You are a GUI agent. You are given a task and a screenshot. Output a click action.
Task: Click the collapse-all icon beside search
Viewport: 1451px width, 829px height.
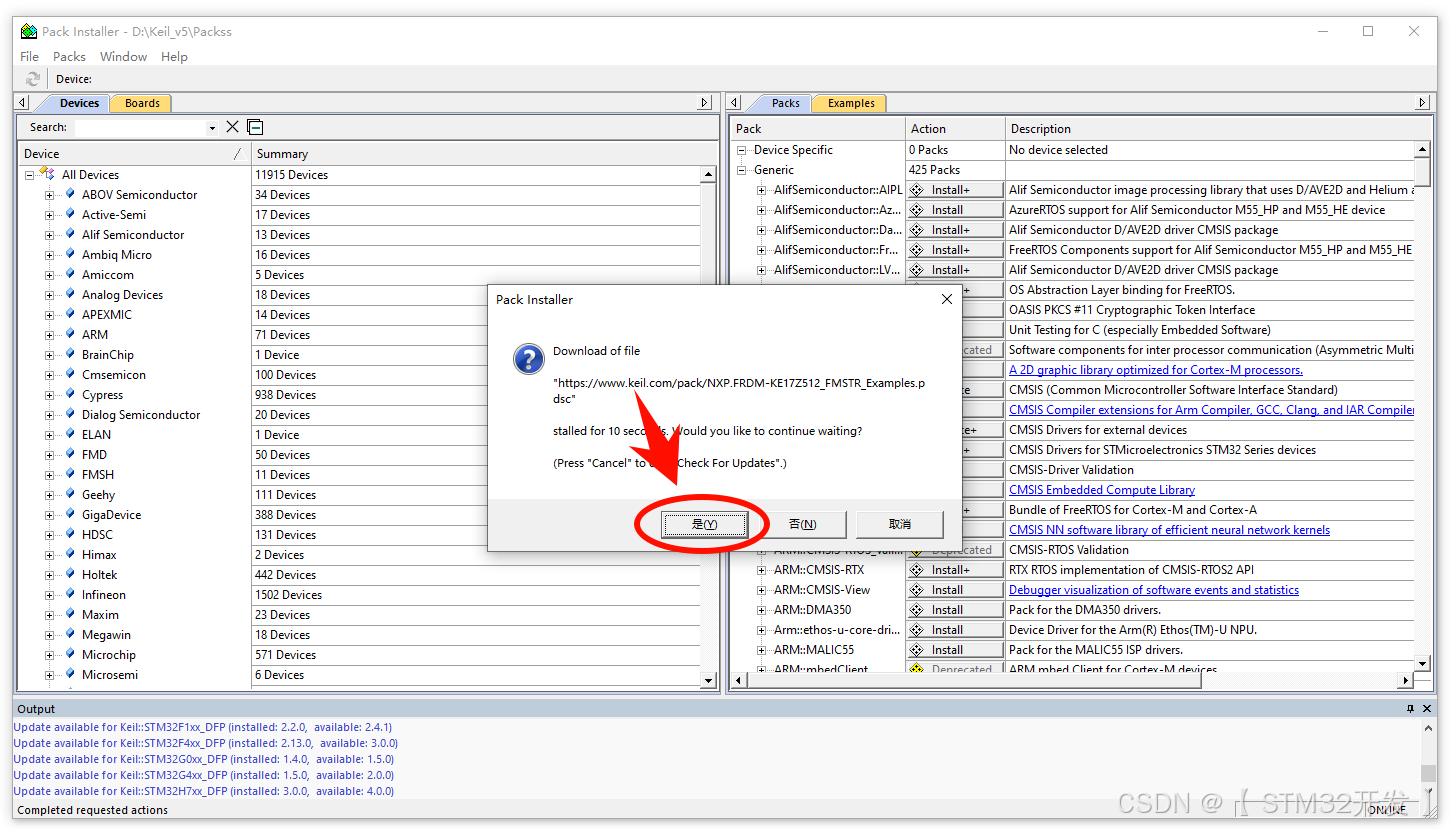click(255, 127)
